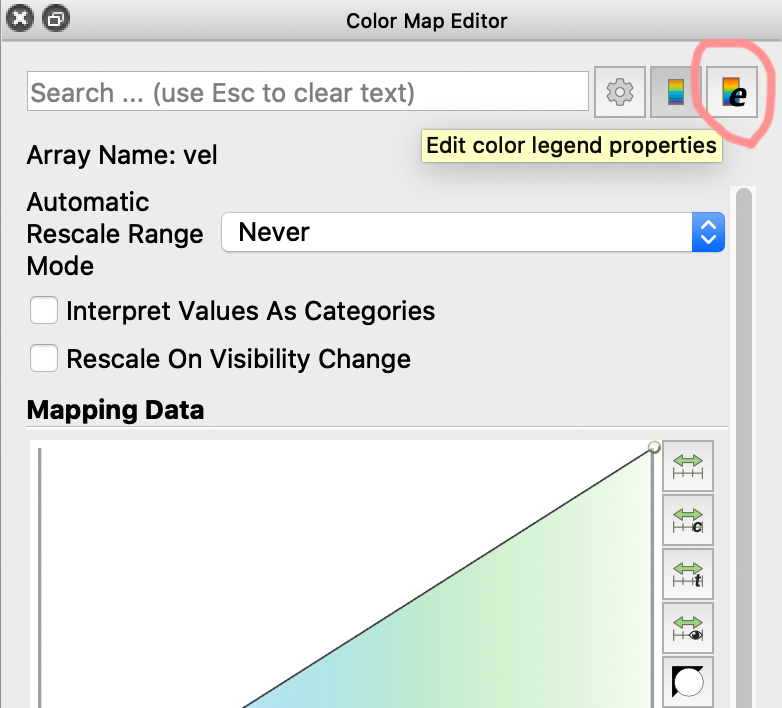
Task: Click the Mapping Data section header
Action: (115, 410)
